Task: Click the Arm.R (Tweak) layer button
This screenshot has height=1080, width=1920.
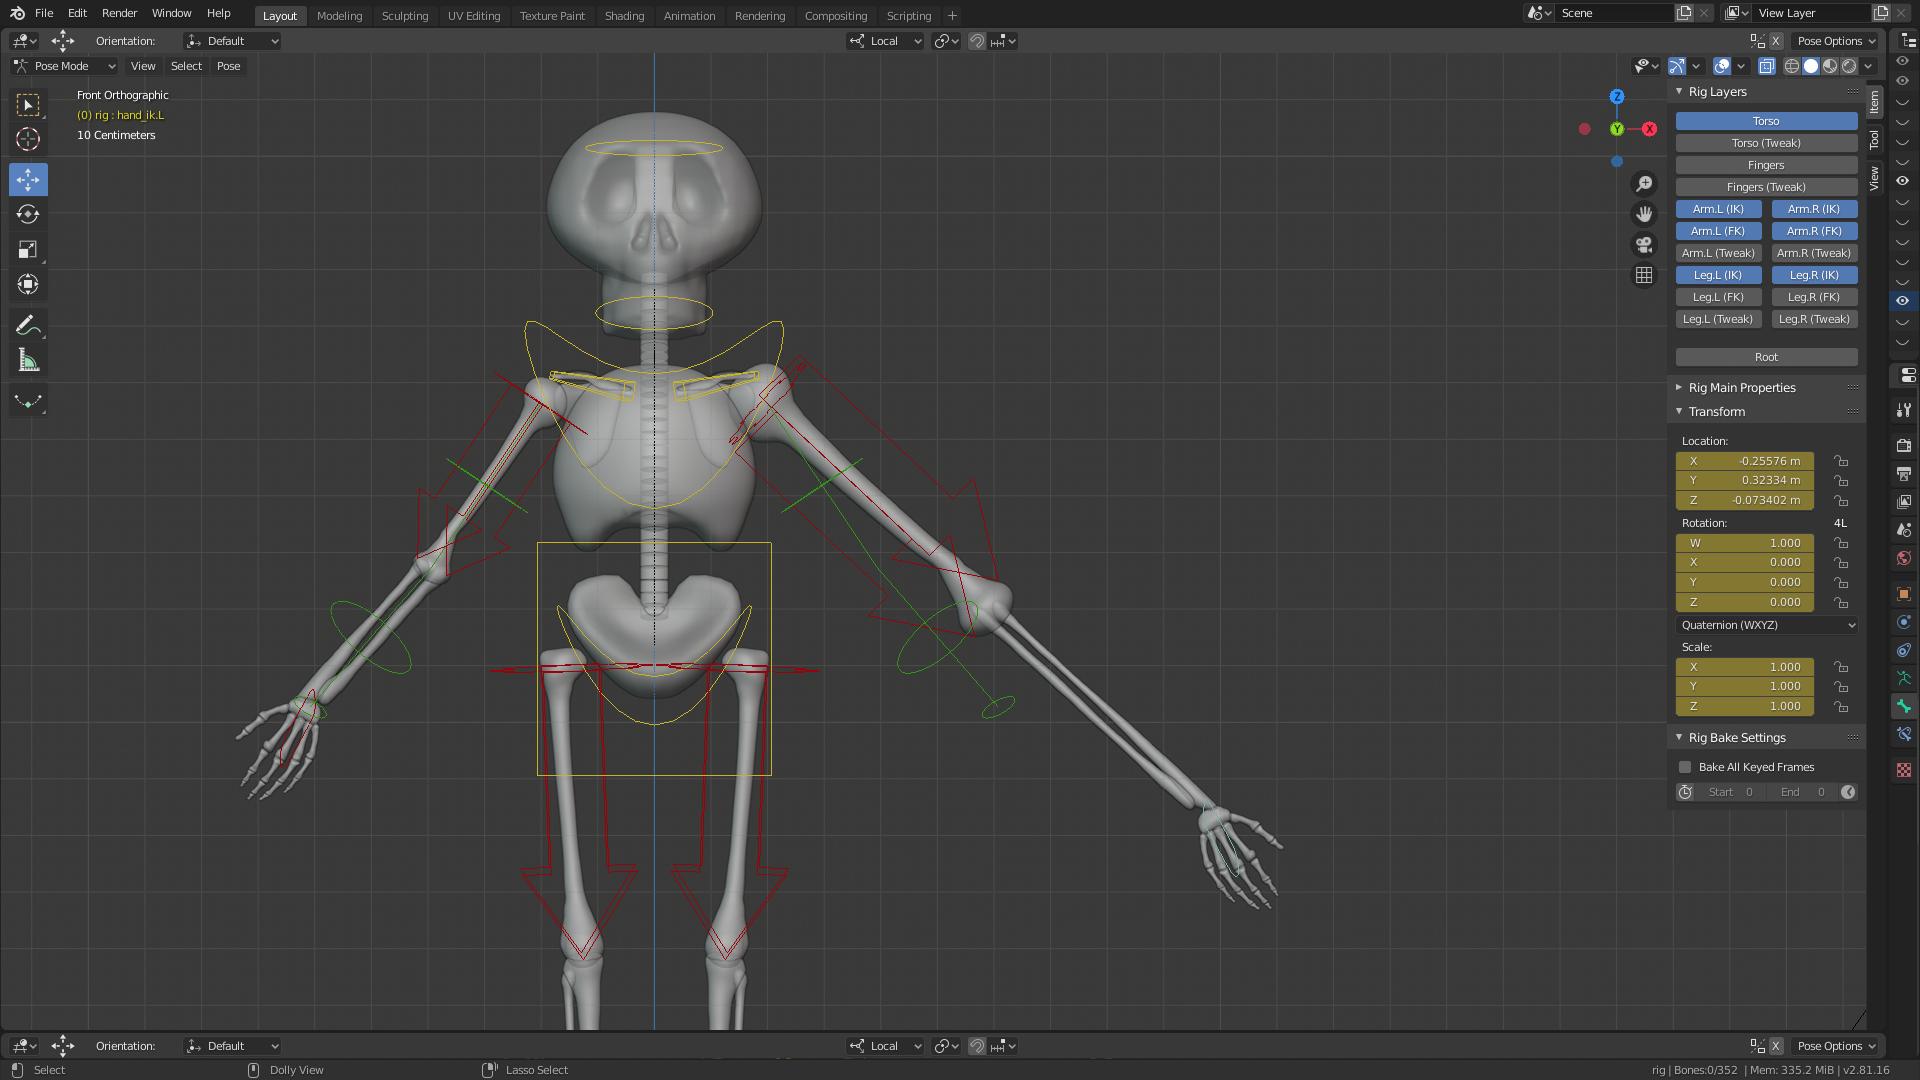Action: coord(1814,253)
